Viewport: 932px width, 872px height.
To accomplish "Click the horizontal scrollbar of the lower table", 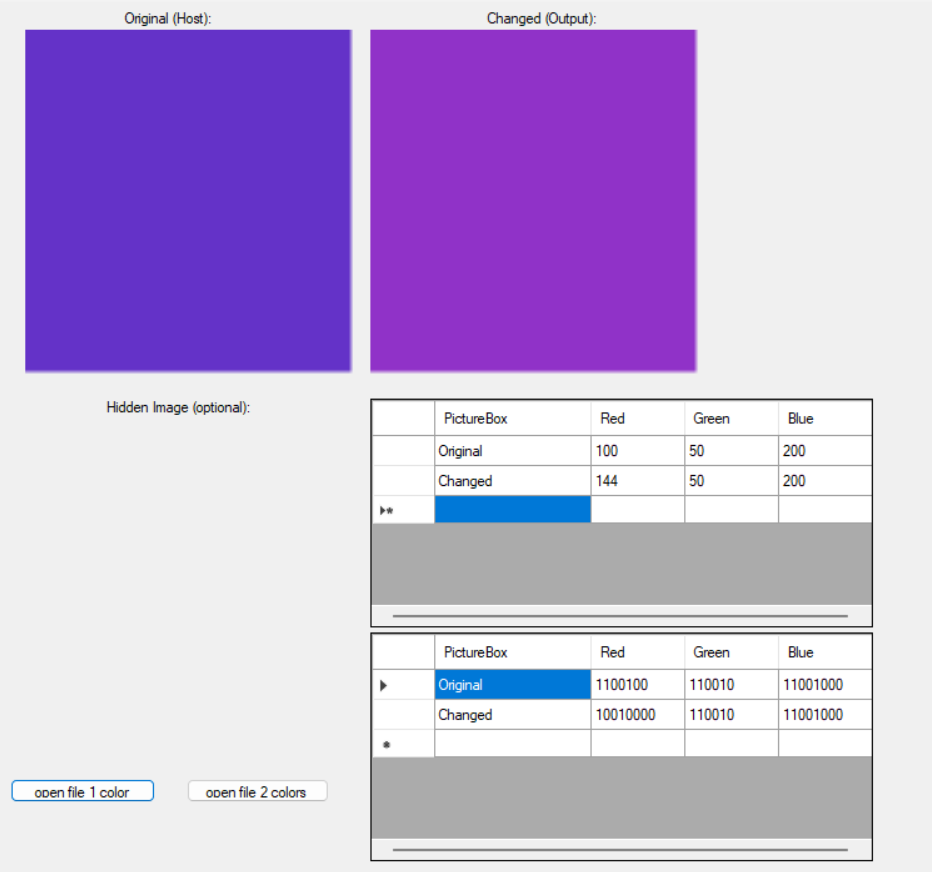I will (x=620, y=849).
